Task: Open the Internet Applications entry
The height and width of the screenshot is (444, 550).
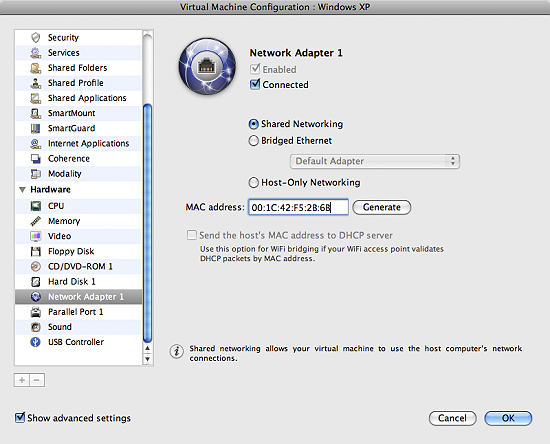Action: [x=79, y=143]
